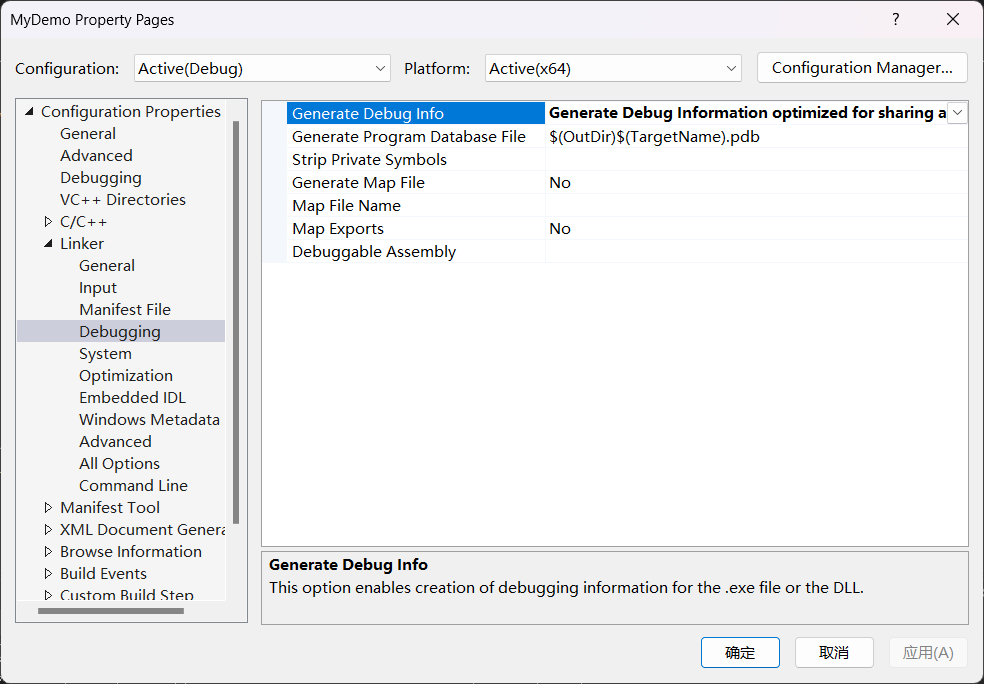Expand the Manifest Tool node
This screenshot has width=984, height=684.
[x=48, y=507]
